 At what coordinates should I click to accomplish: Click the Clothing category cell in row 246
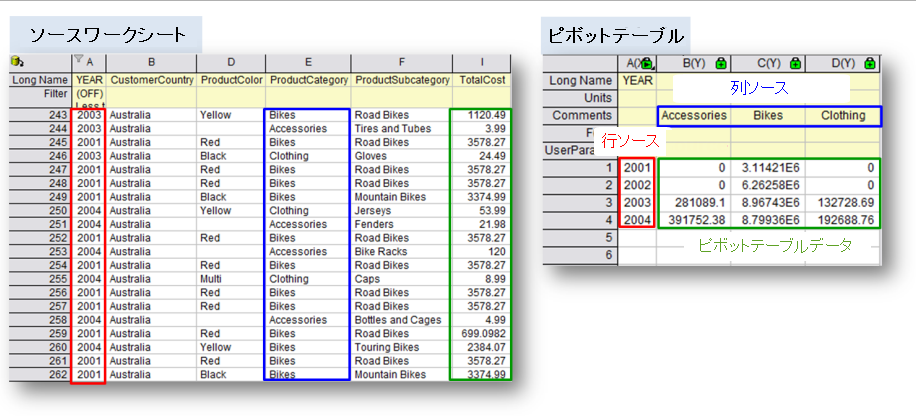pos(308,156)
